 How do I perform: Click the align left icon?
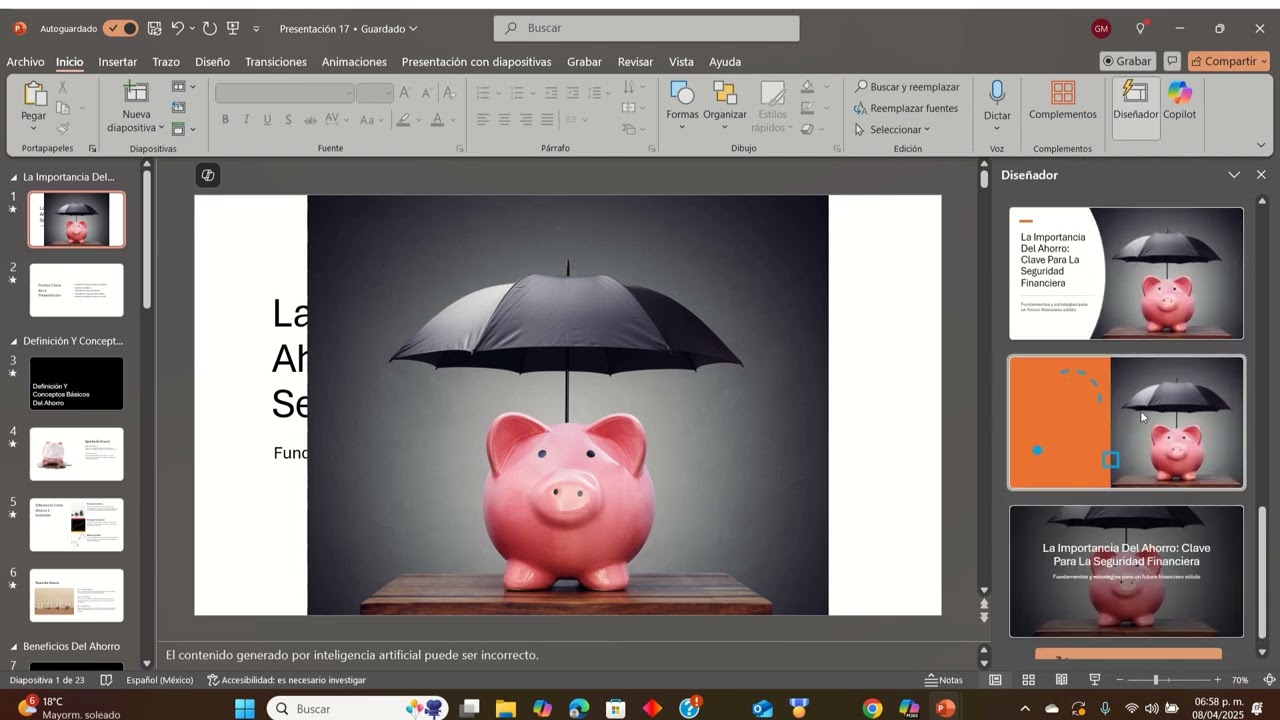click(x=483, y=120)
